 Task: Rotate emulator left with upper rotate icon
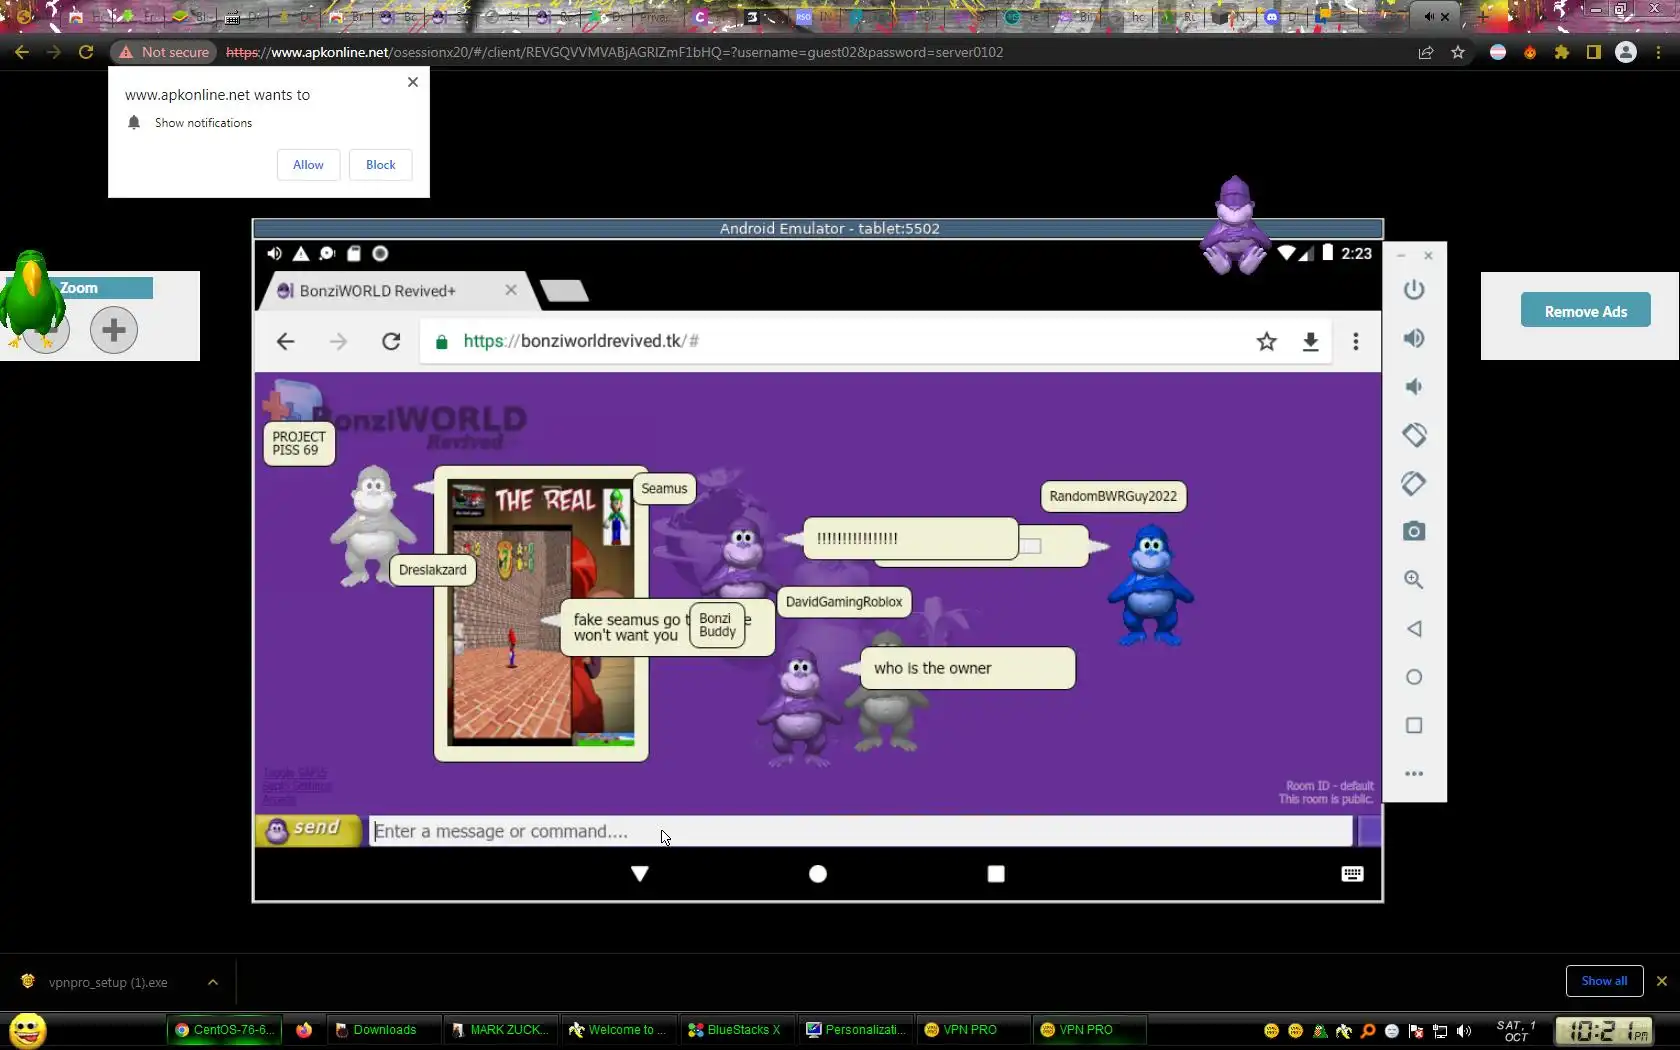(1413, 435)
